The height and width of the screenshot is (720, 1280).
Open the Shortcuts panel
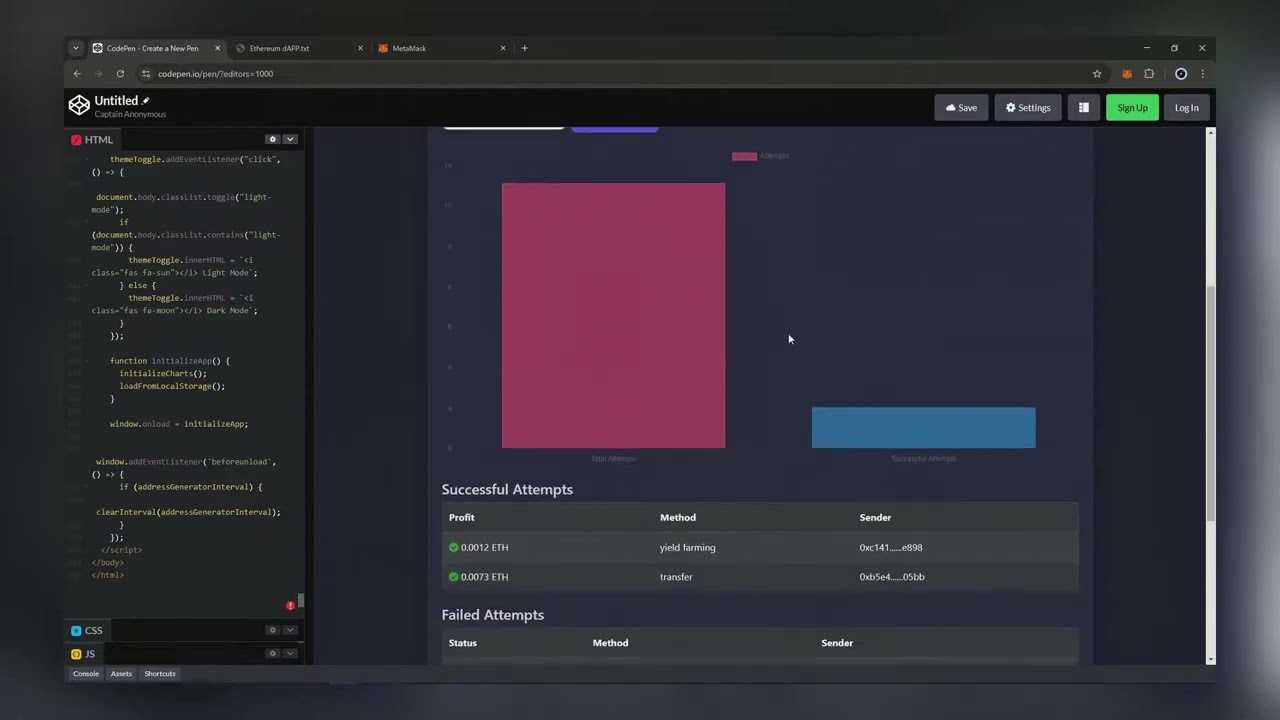[x=160, y=674]
